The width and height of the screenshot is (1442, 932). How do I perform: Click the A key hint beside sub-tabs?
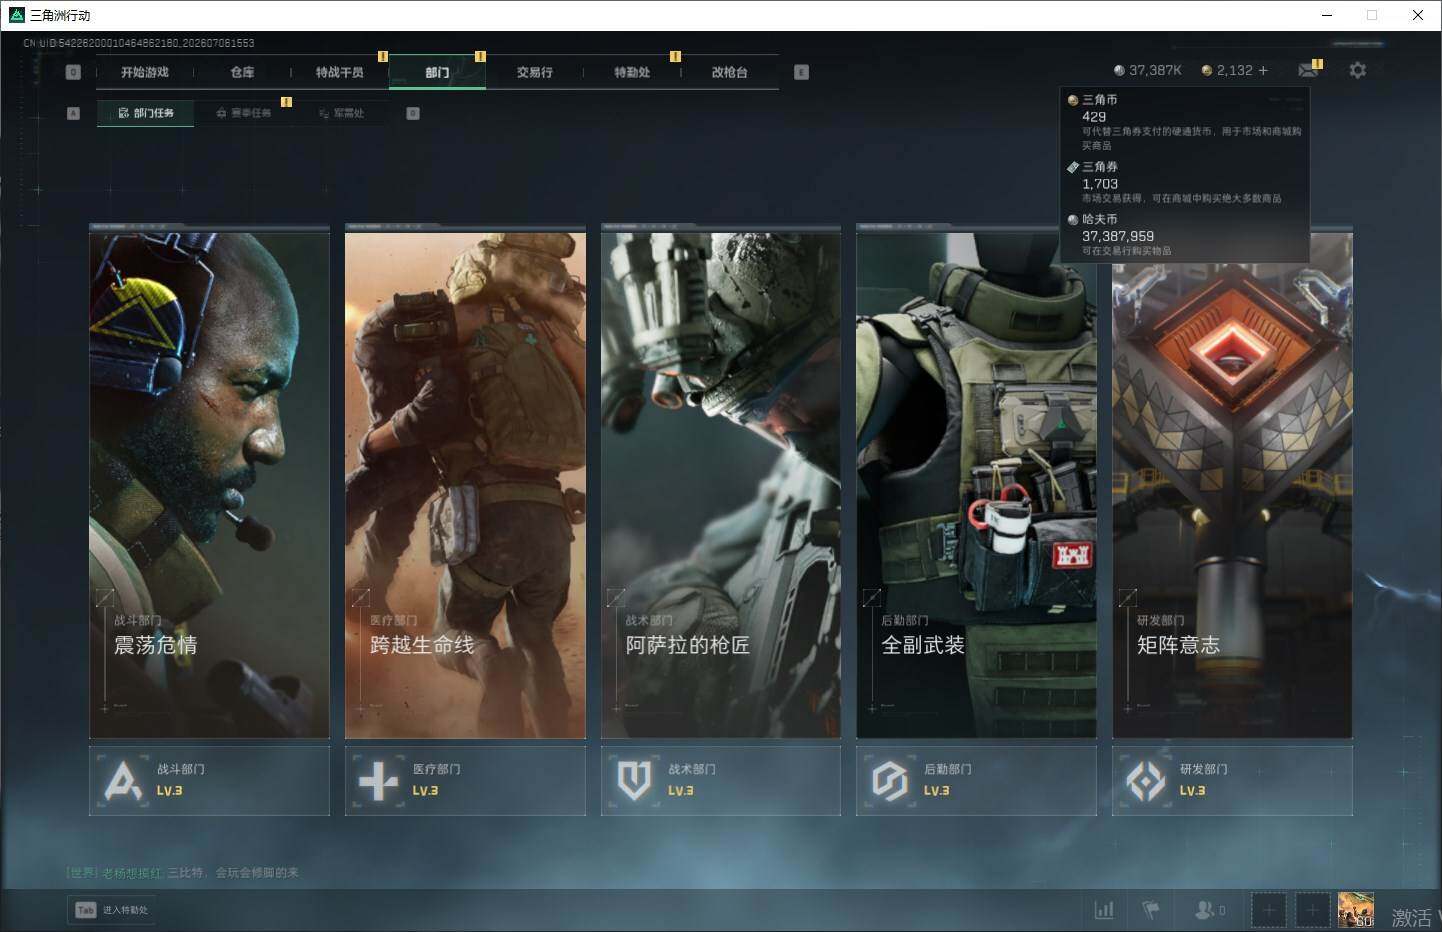click(73, 113)
